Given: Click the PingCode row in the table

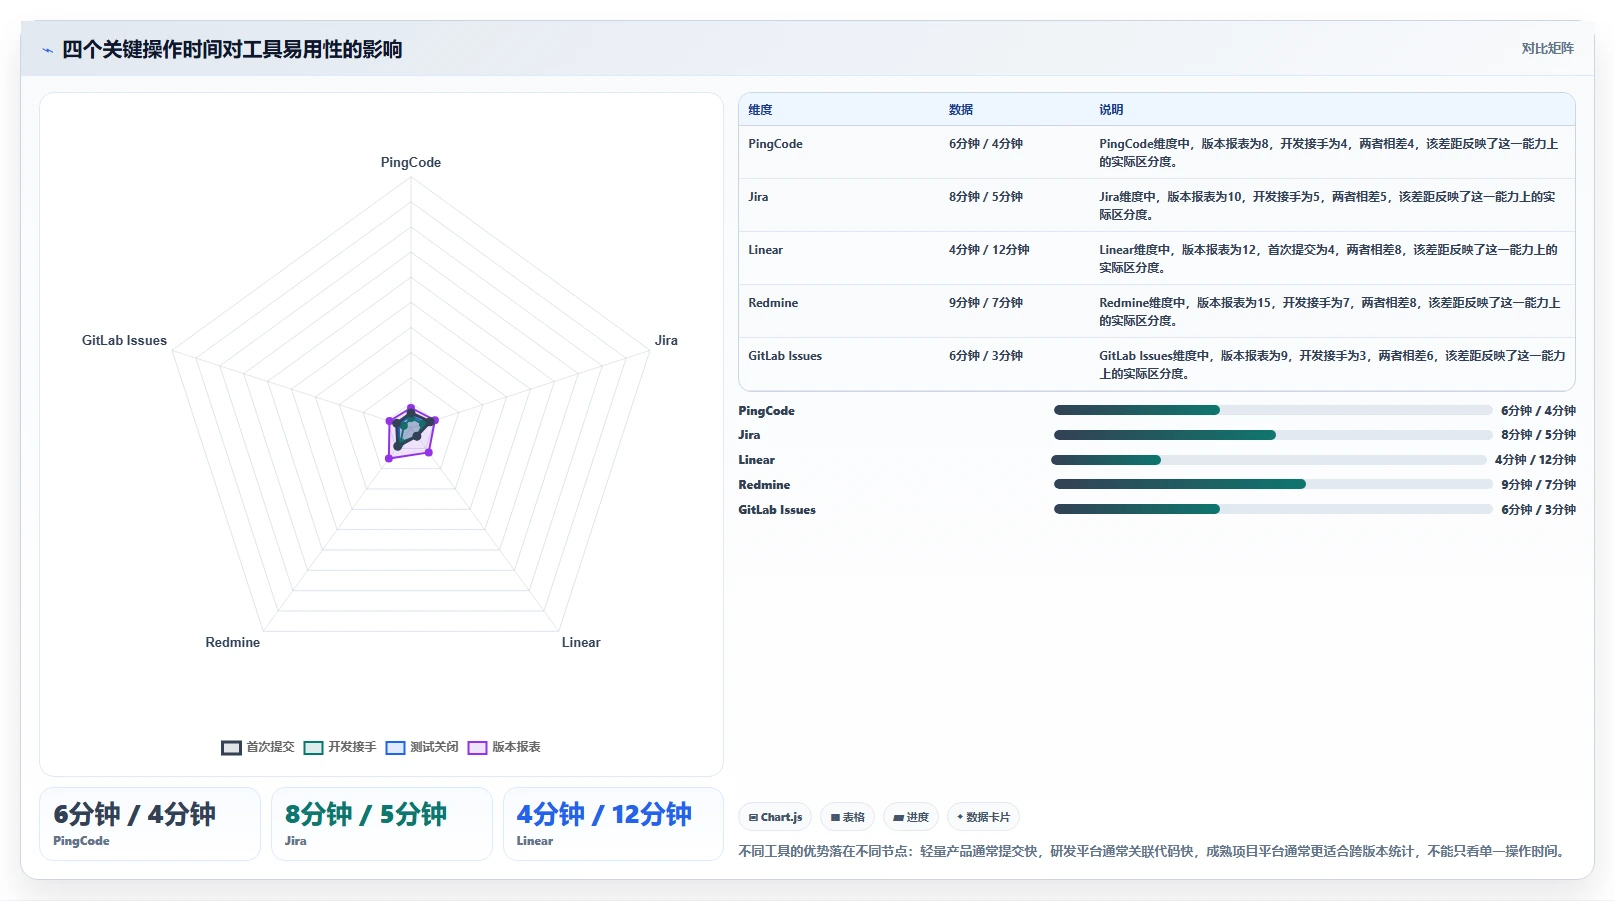Looking at the screenshot, I should pos(1157,152).
